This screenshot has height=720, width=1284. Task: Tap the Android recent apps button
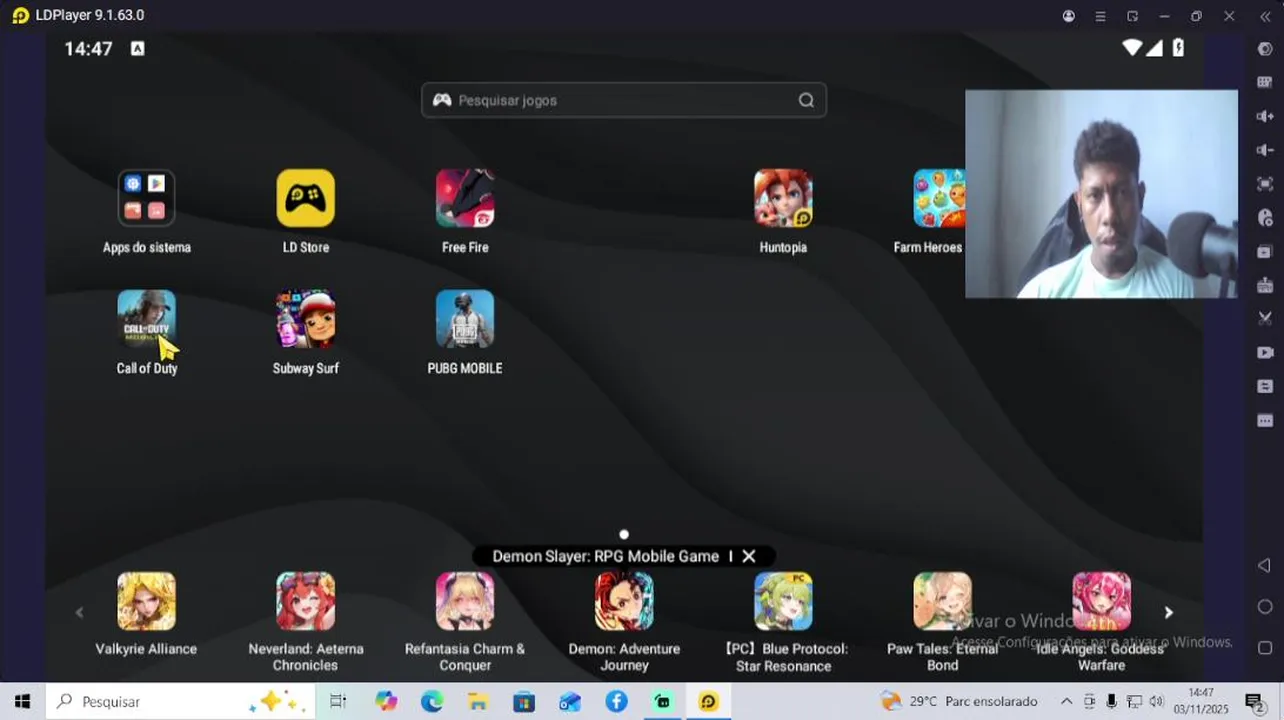pos(1264,648)
